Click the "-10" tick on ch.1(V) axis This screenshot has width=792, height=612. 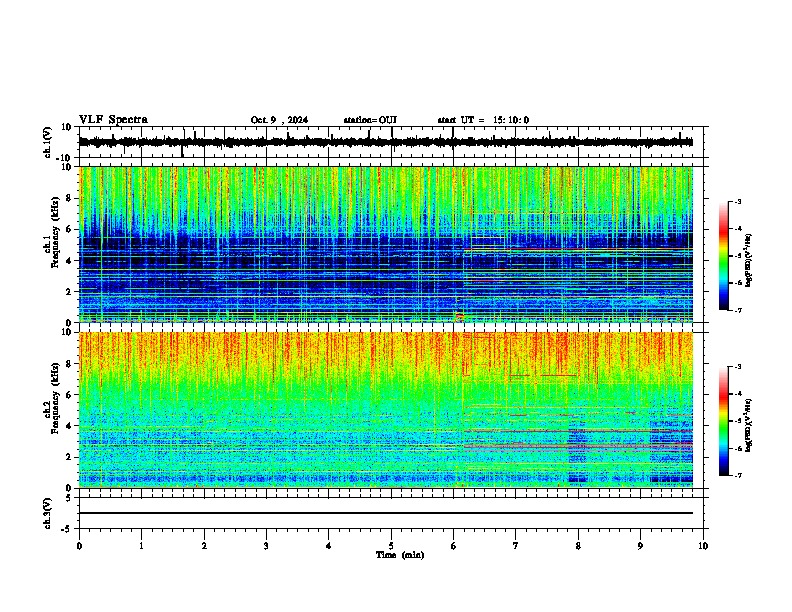point(64,158)
